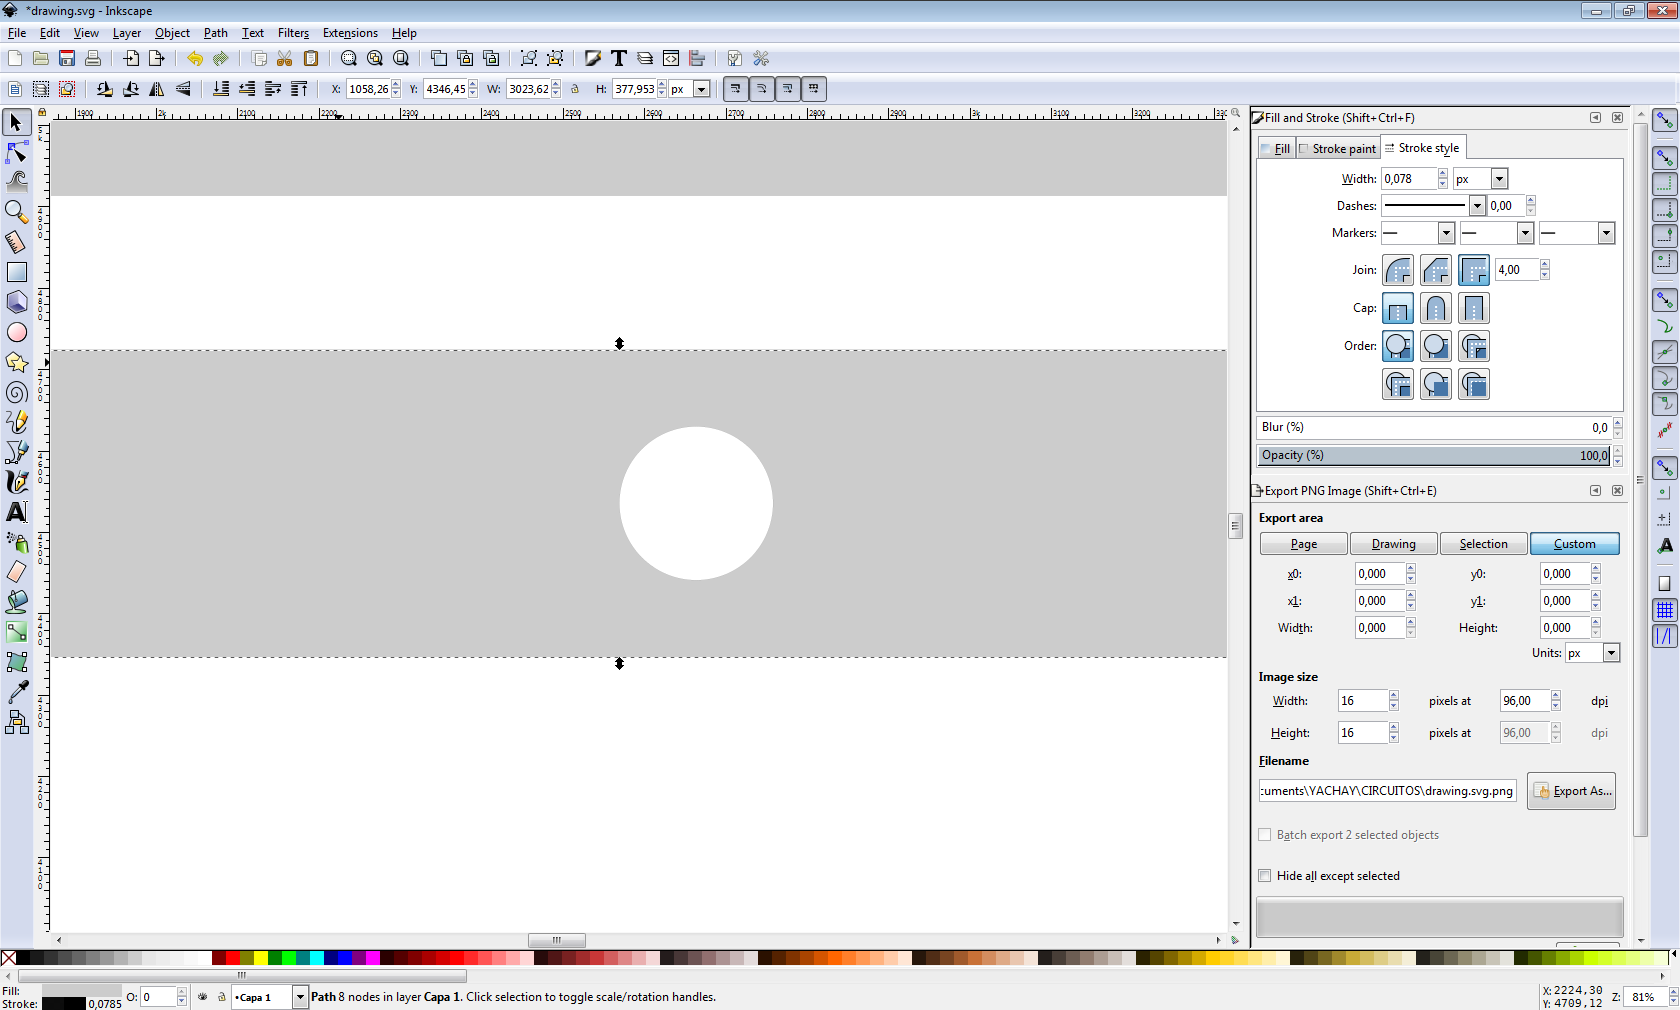
Task: Select the Miter join button
Action: click(1474, 270)
